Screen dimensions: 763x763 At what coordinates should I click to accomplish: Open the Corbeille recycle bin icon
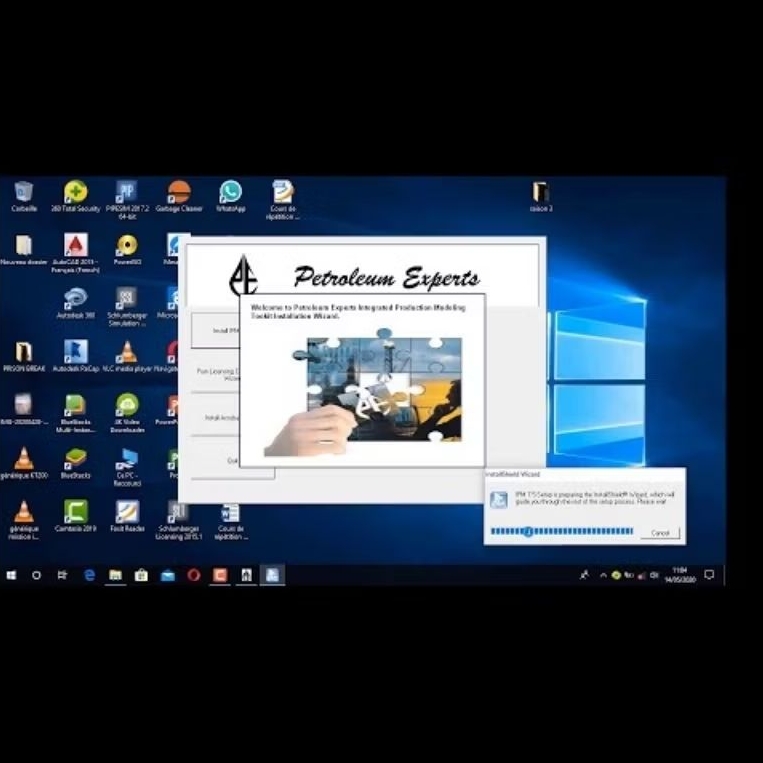click(24, 196)
